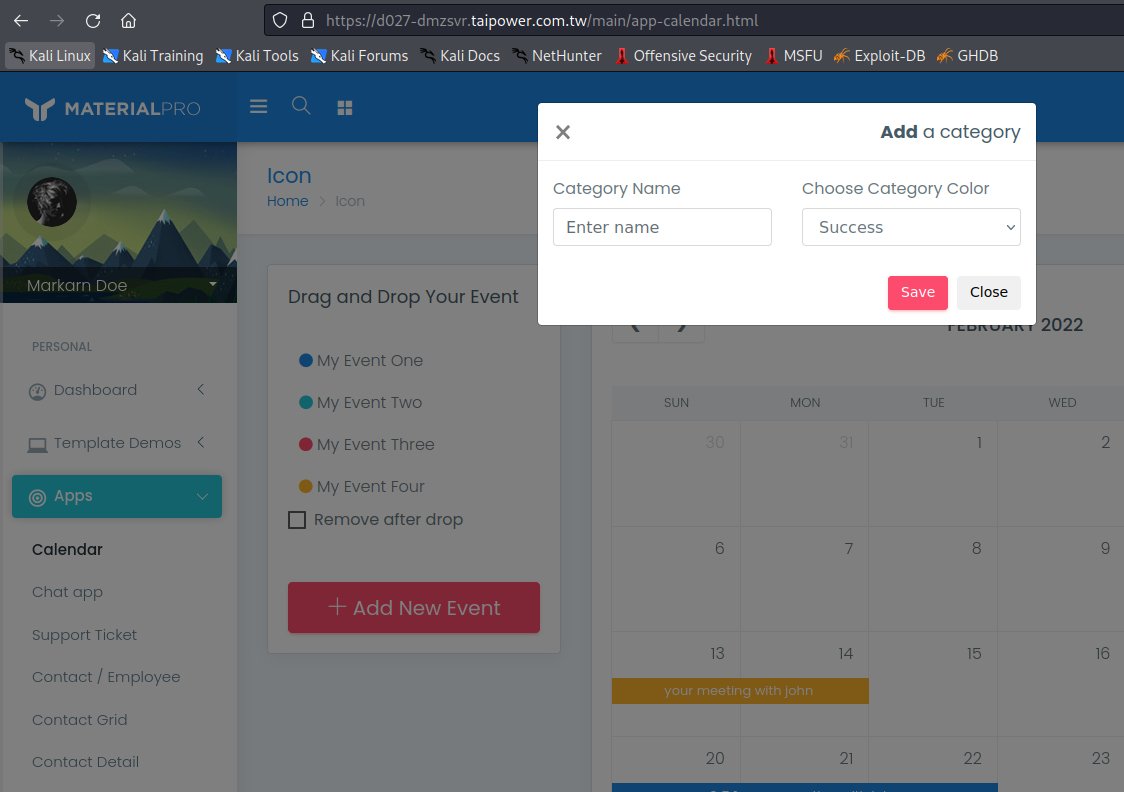Click the Template Demos laptop icon
This screenshot has height=792, width=1124.
(x=37, y=445)
